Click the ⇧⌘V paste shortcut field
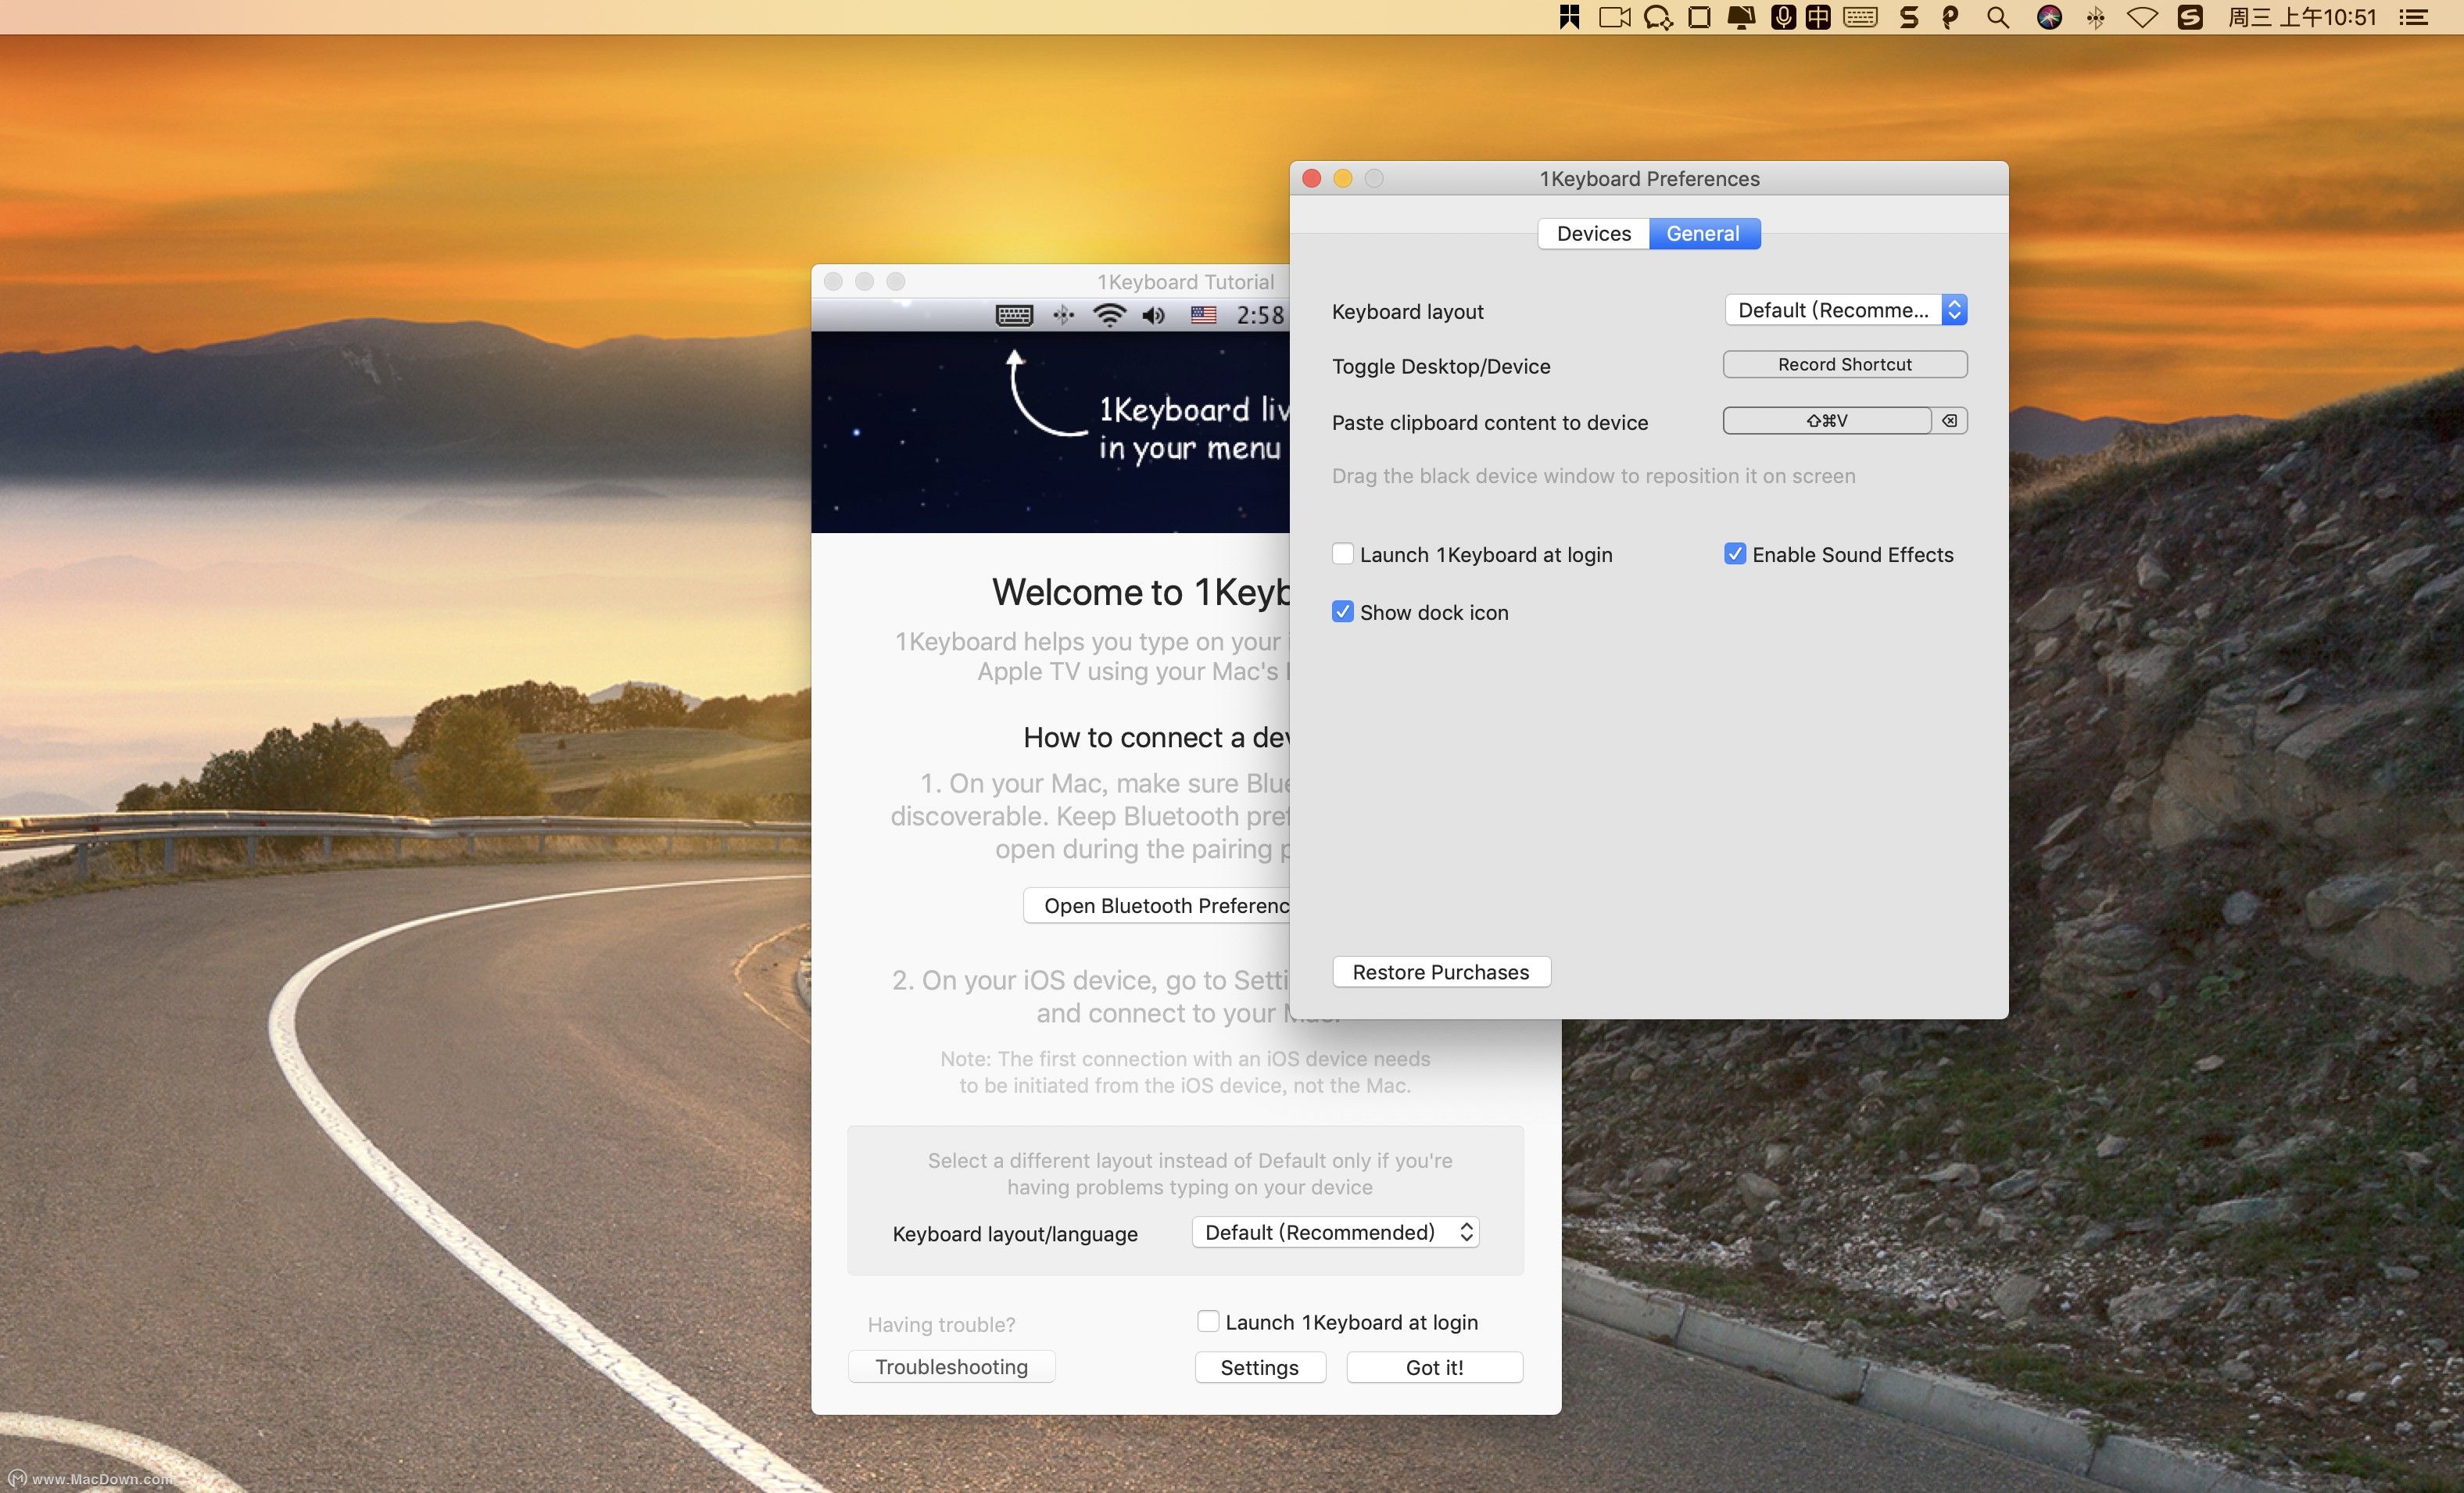Viewport: 2464px width, 1493px height. pyautogui.click(x=1827, y=421)
